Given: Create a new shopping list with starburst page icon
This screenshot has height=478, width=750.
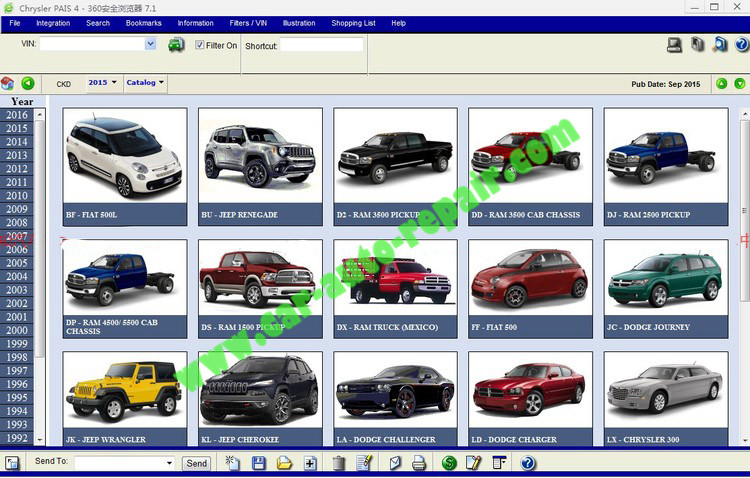Looking at the screenshot, I should tap(233, 463).
